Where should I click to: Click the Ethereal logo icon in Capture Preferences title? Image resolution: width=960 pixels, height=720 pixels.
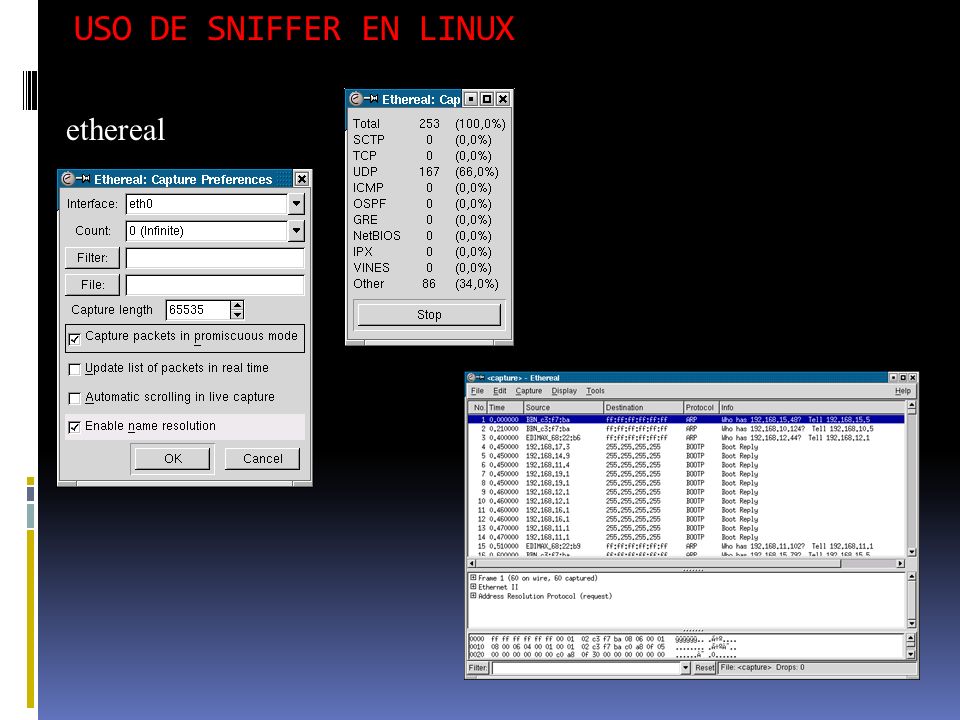coord(68,179)
